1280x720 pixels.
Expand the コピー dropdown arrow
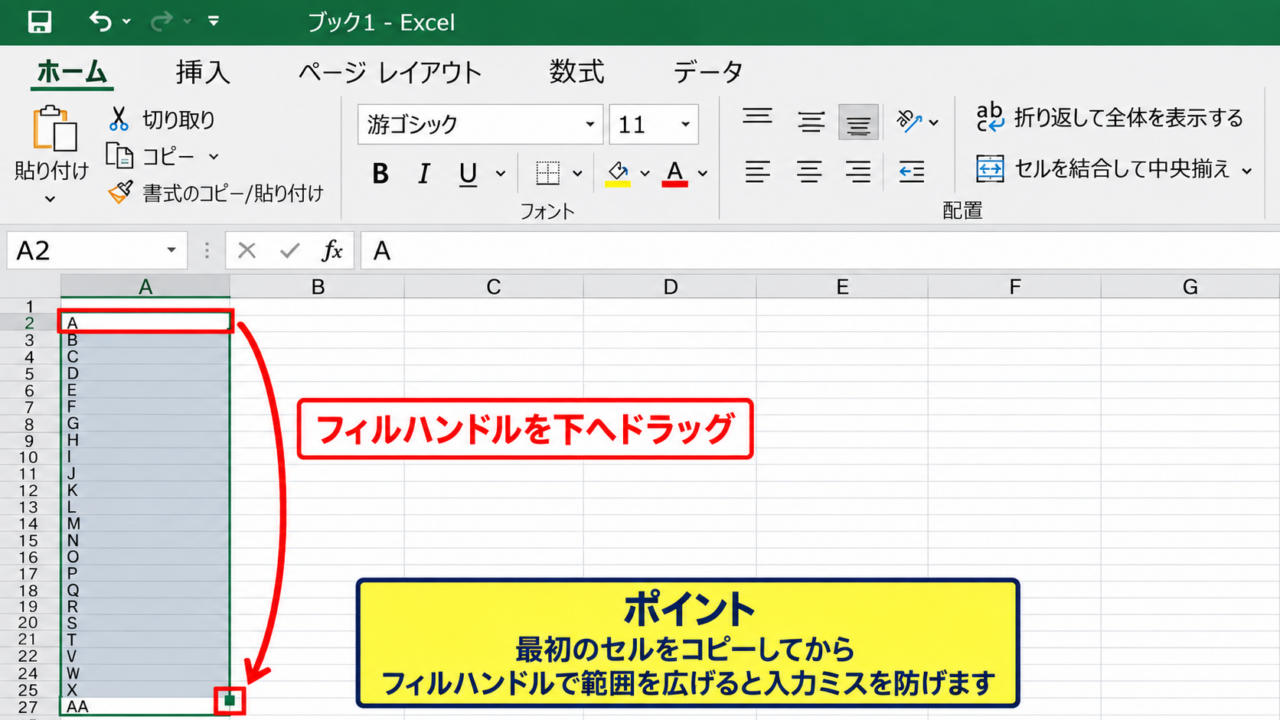[x=213, y=157]
